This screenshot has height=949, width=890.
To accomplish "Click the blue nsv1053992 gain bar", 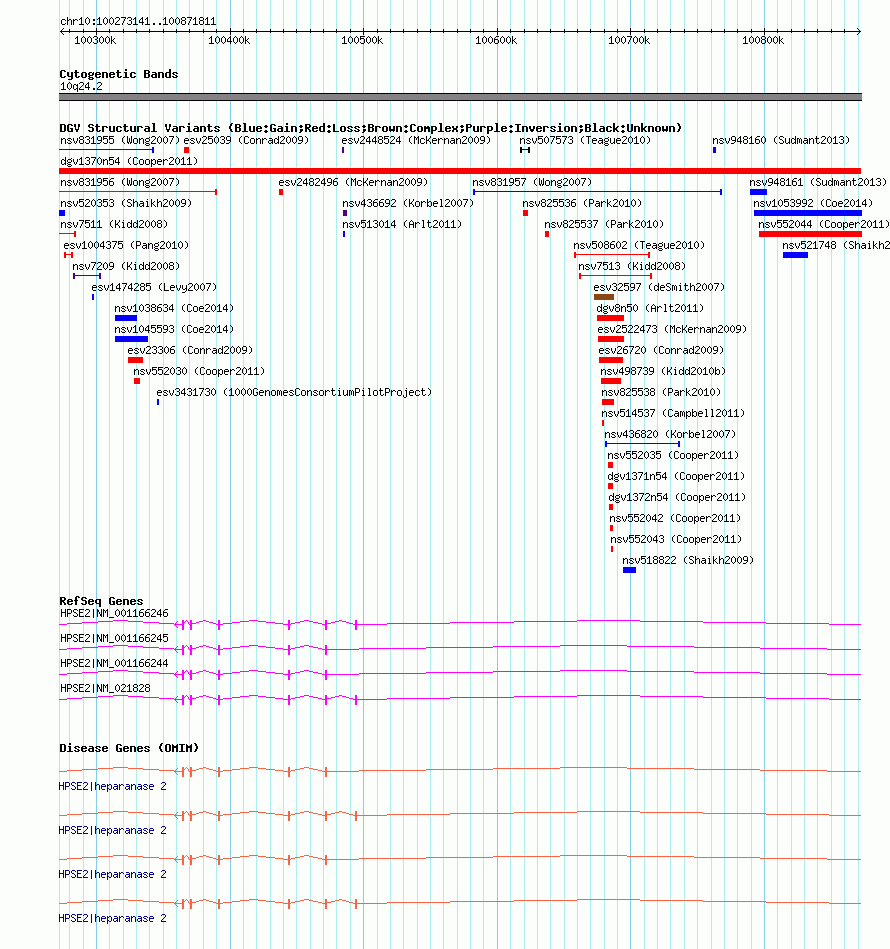I will [x=808, y=213].
